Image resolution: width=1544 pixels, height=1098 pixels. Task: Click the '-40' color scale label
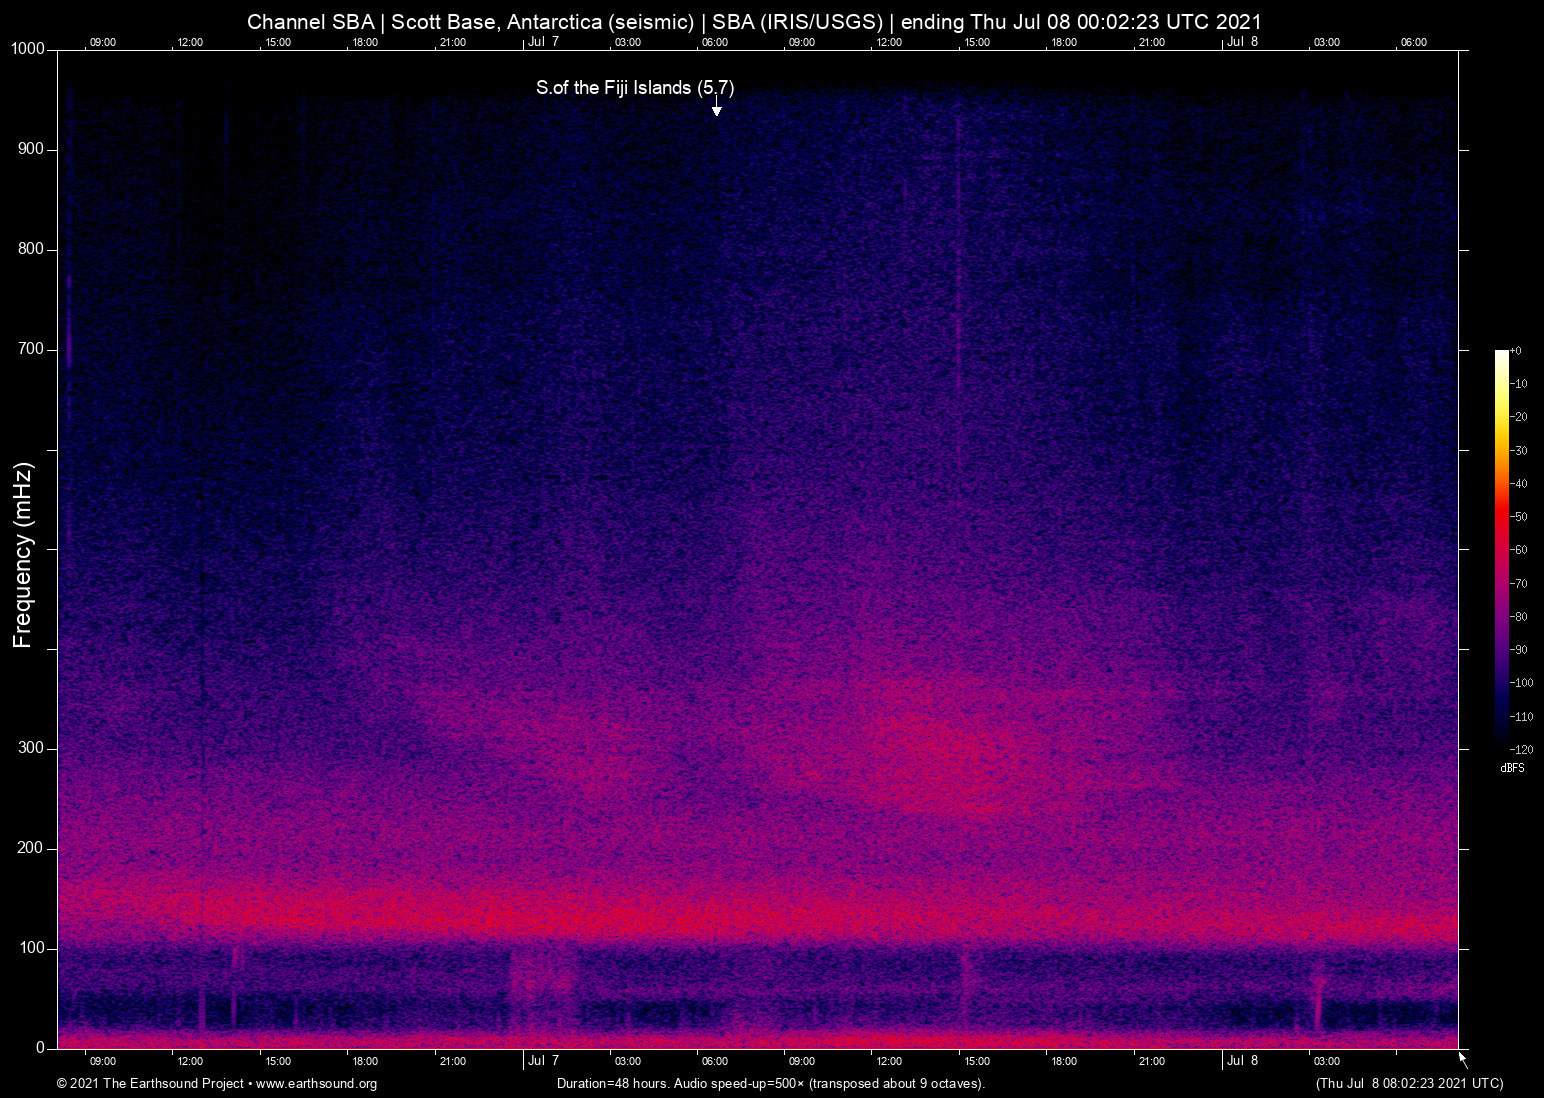tap(1519, 484)
